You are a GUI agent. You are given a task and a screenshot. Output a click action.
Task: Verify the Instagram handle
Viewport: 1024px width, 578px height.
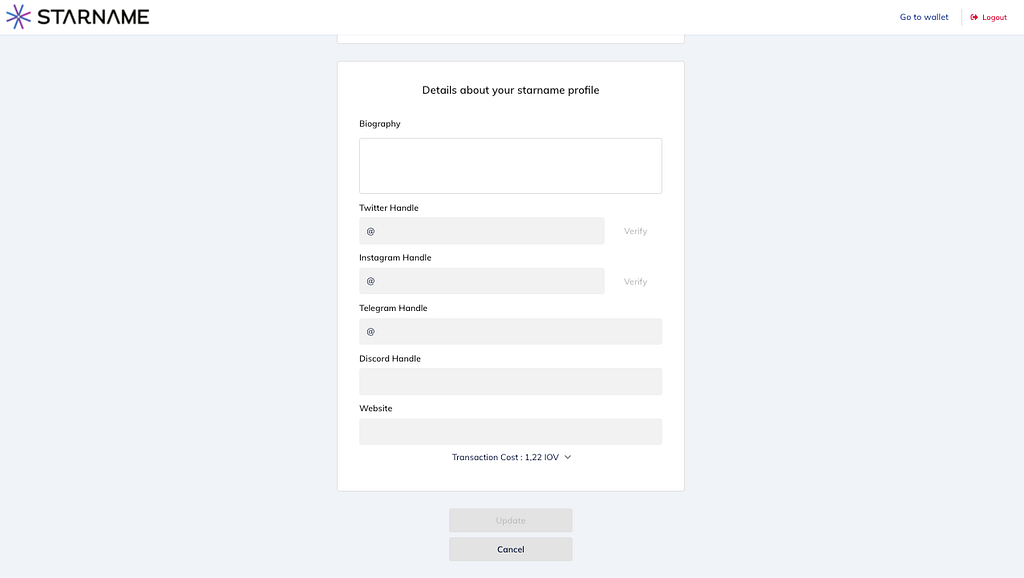pyautogui.click(x=635, y=281)
